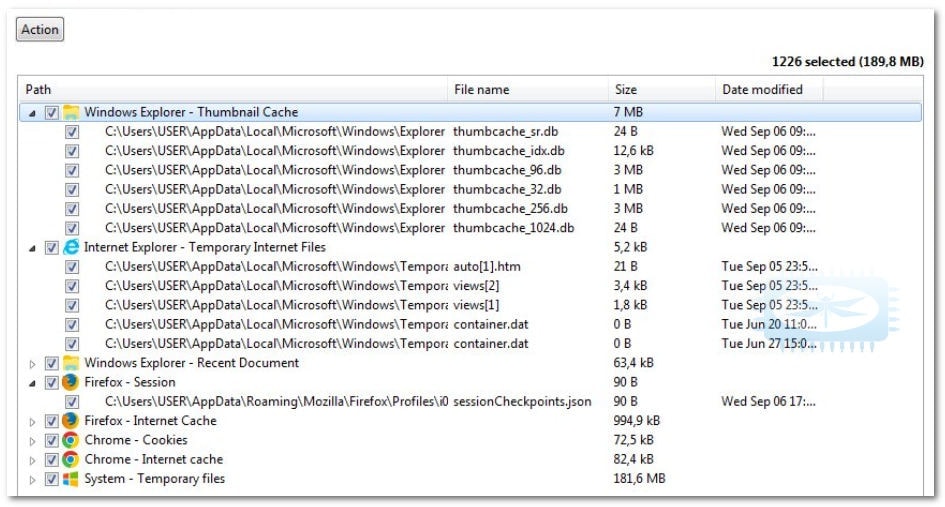Toggle checkbox for views[1]
This screenshot has width=945, height=507.
click(x=72, y=305)
